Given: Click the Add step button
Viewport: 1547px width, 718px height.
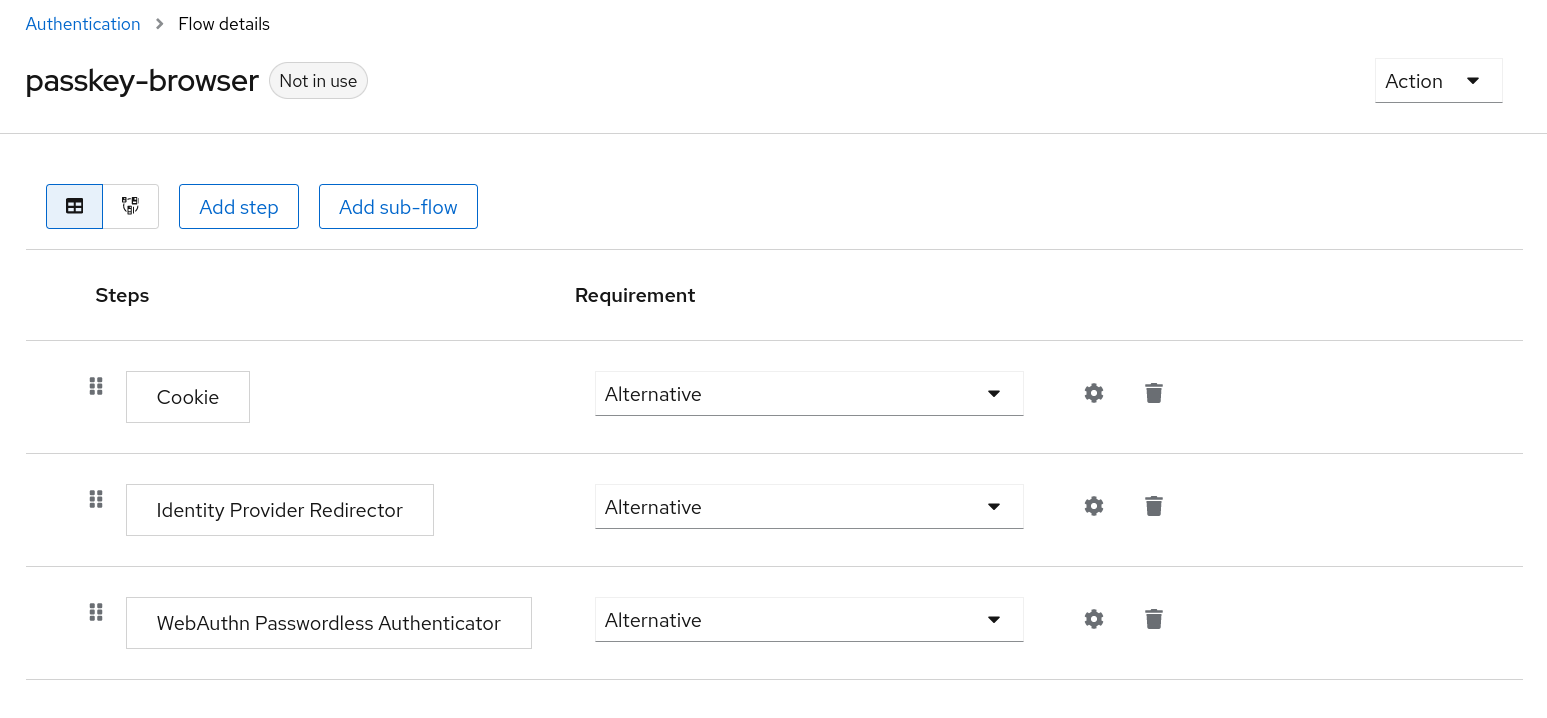Looking at the screenshot, I should (238, 207).
